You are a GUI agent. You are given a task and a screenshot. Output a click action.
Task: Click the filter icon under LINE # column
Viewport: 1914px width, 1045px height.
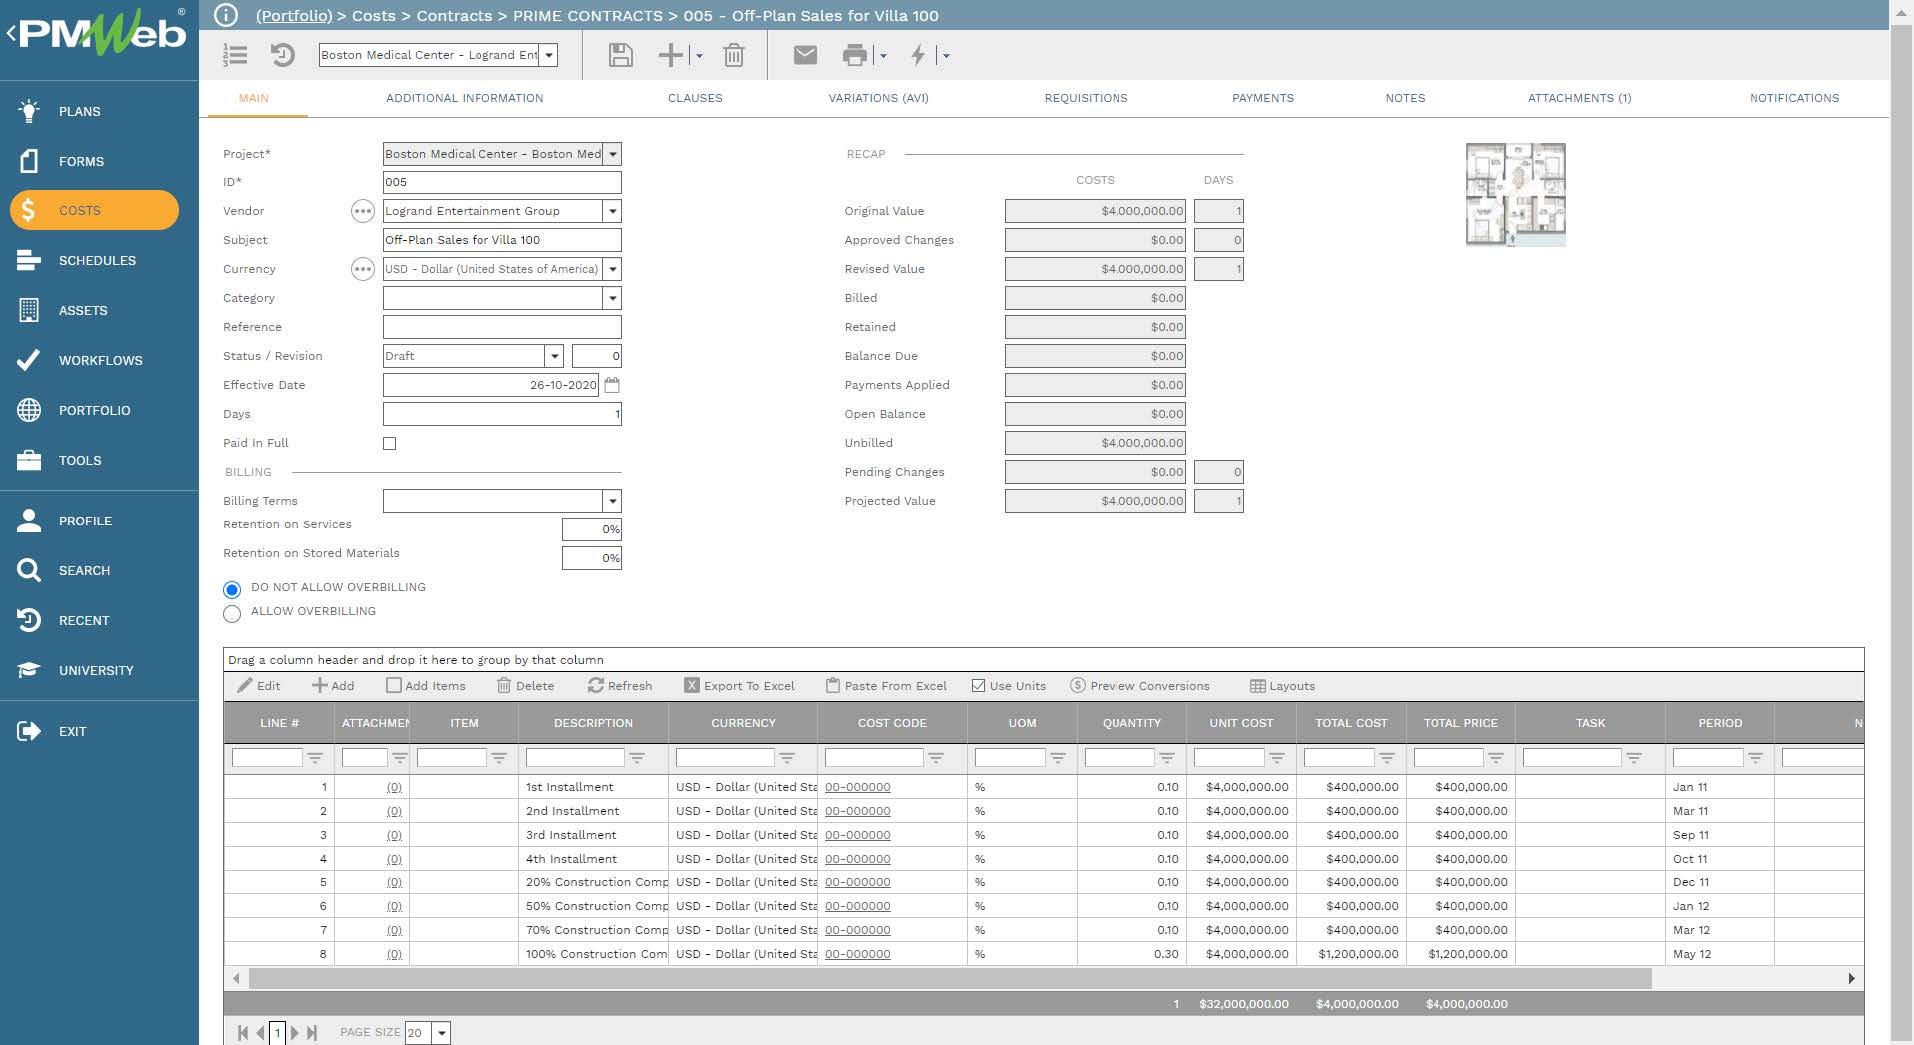315,758
